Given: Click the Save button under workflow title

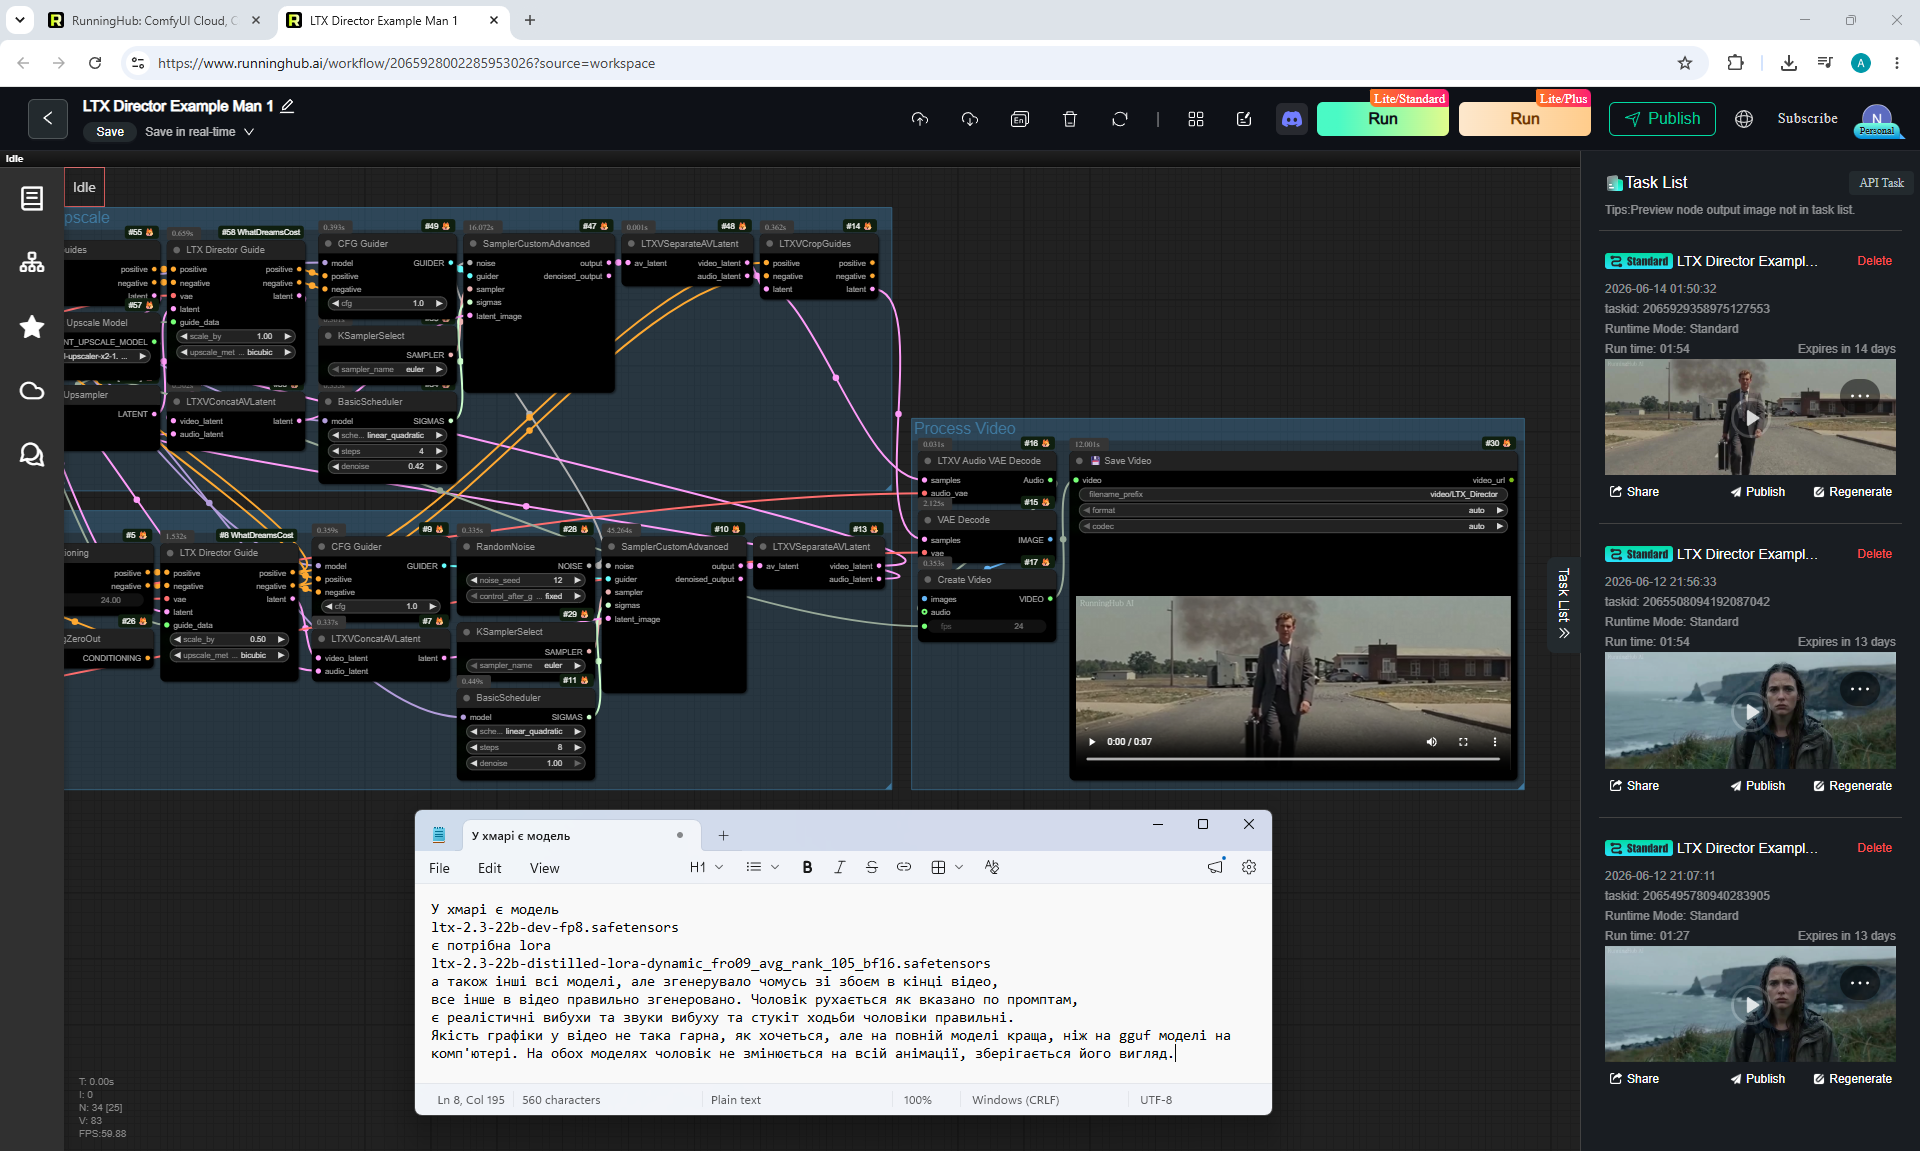Looking at the screenshot, I should pyautogui.click(x=110, y=132).
